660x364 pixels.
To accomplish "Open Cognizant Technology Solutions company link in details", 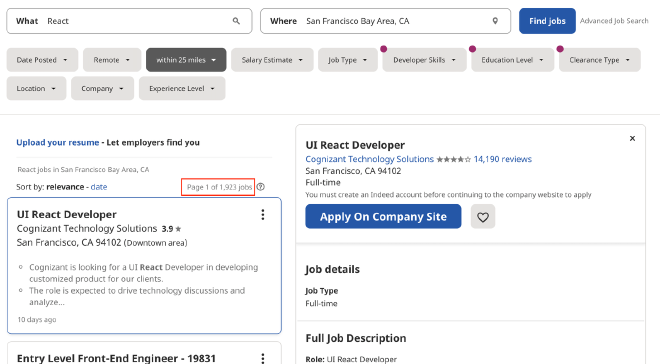I will 370,159.
